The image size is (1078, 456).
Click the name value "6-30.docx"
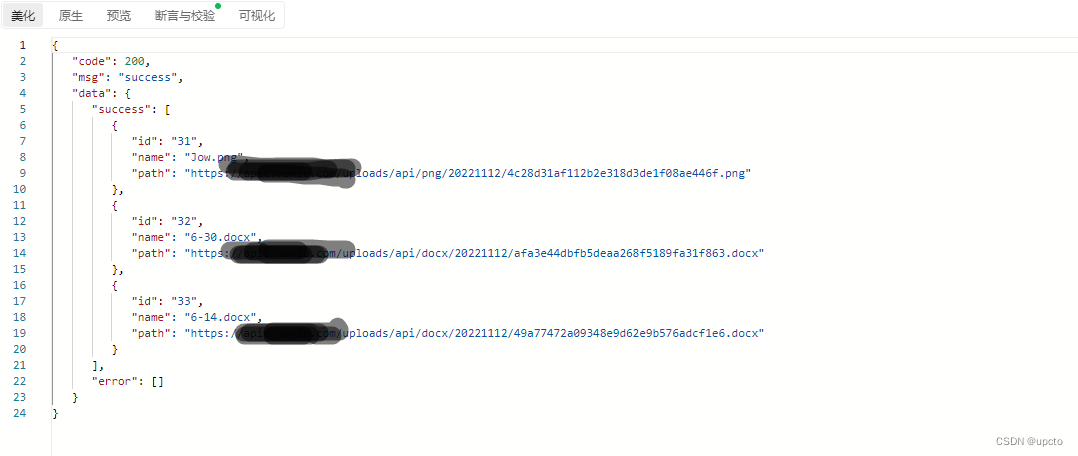tap(220, 237)
